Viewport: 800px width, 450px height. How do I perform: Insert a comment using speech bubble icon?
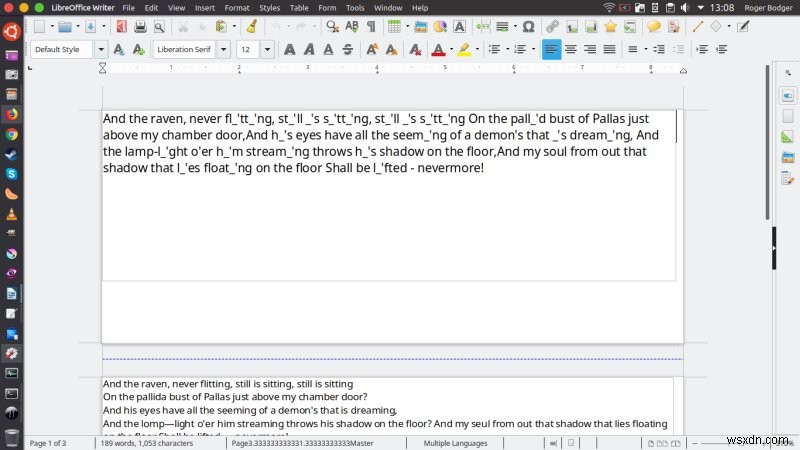(653, 27)
